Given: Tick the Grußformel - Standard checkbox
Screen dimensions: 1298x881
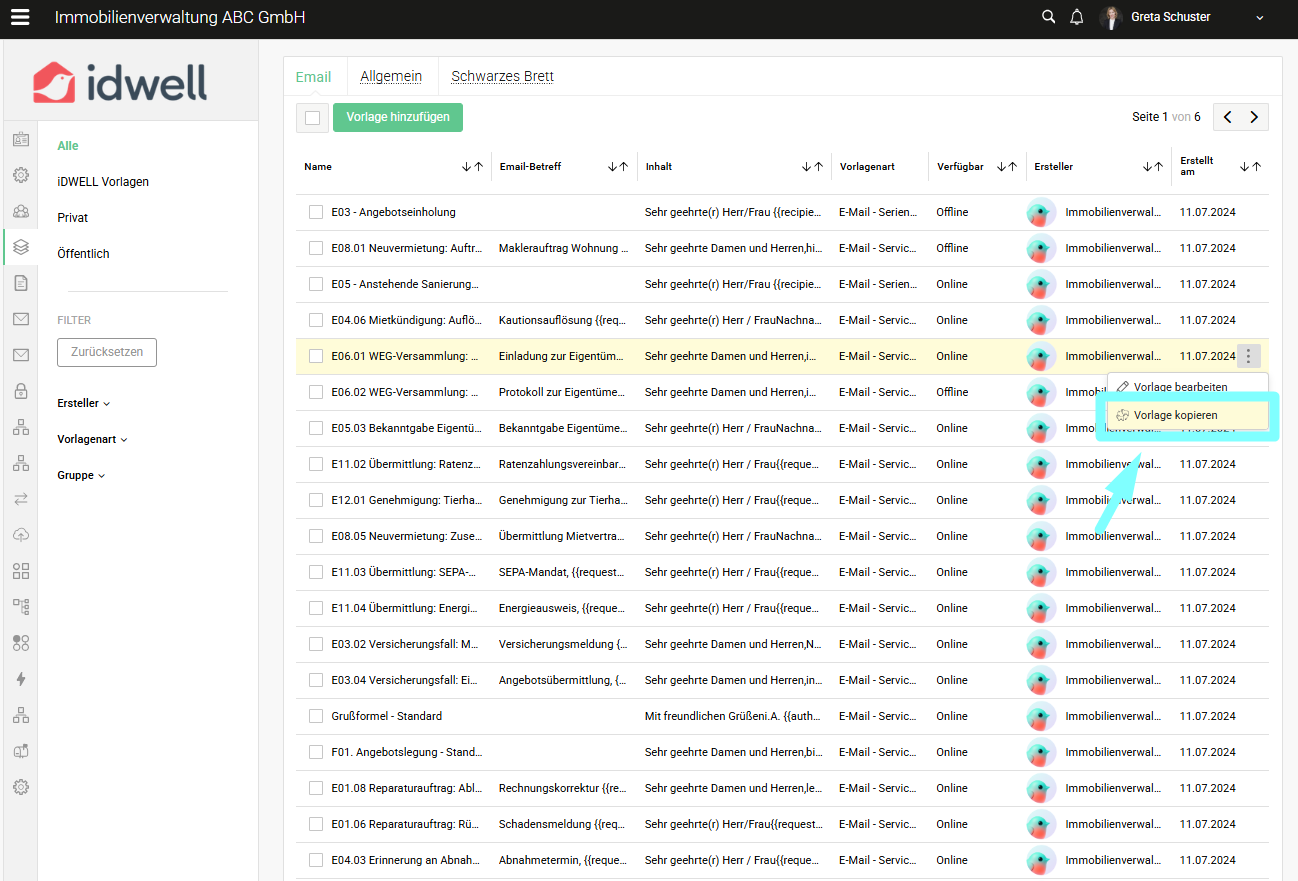Looking at the screenshot, I should click(x=316, y=716).
